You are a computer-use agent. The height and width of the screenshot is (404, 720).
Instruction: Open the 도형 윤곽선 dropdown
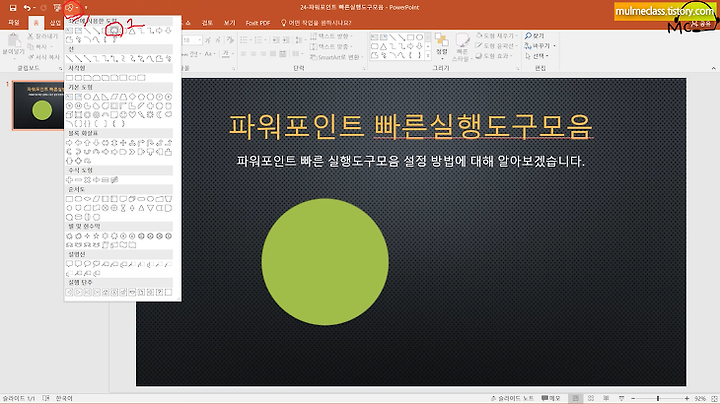point(497,46)
